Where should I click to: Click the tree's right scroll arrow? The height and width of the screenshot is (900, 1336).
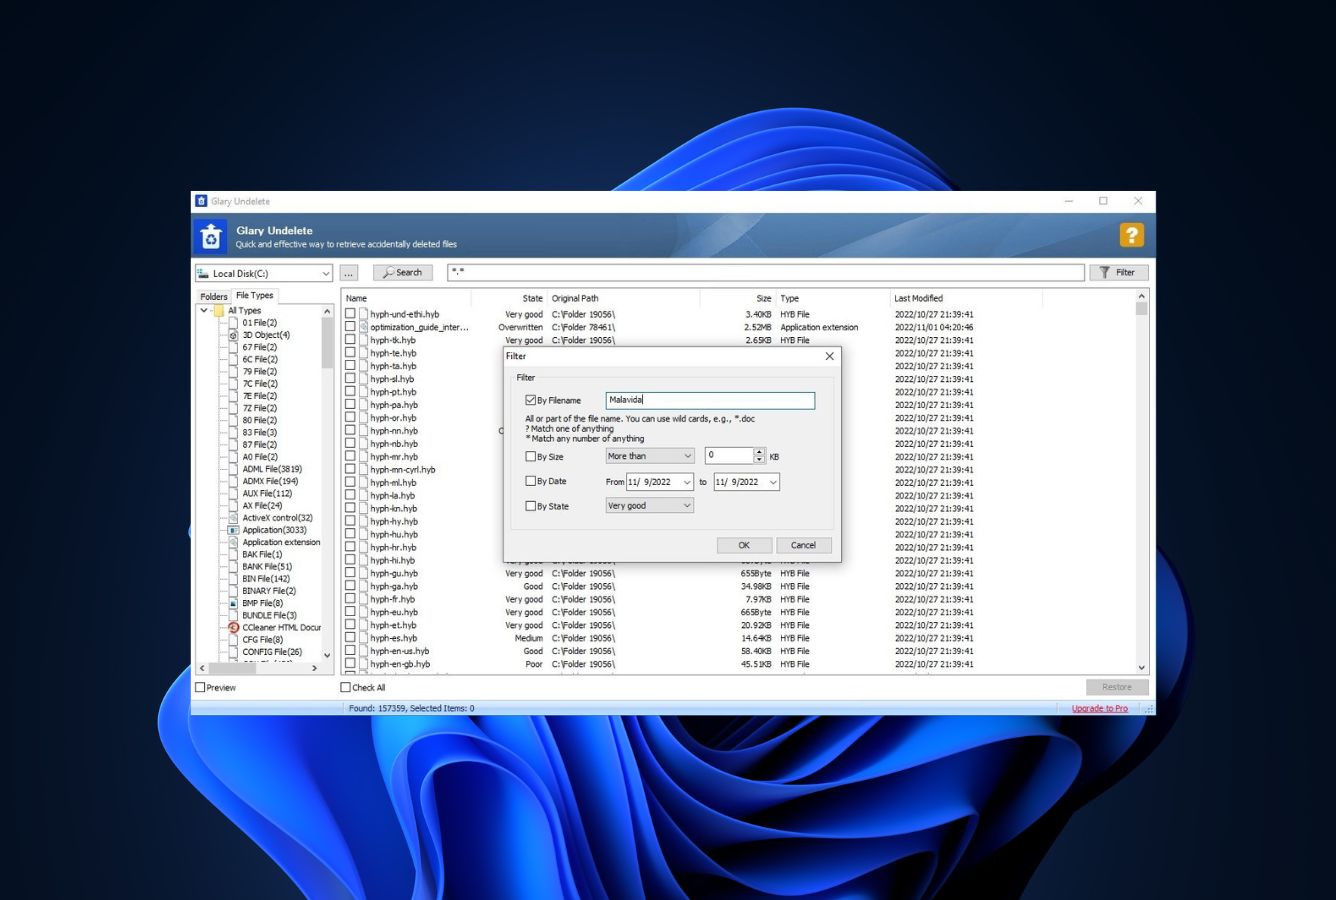pyautogui.click(x=315, y=668)
